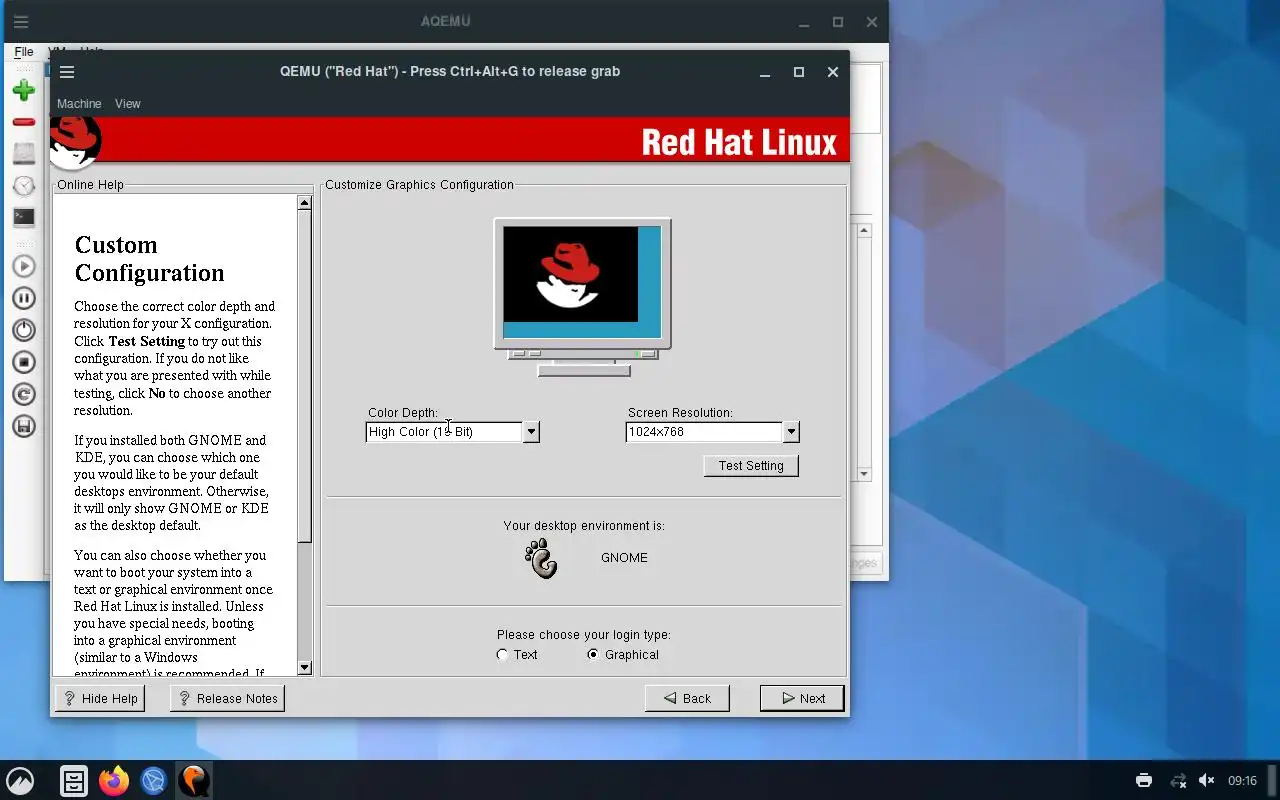Click the floppy Save VM state icon in AQEMU
This screenshot has width=1280, height=800.
[24, 426]
